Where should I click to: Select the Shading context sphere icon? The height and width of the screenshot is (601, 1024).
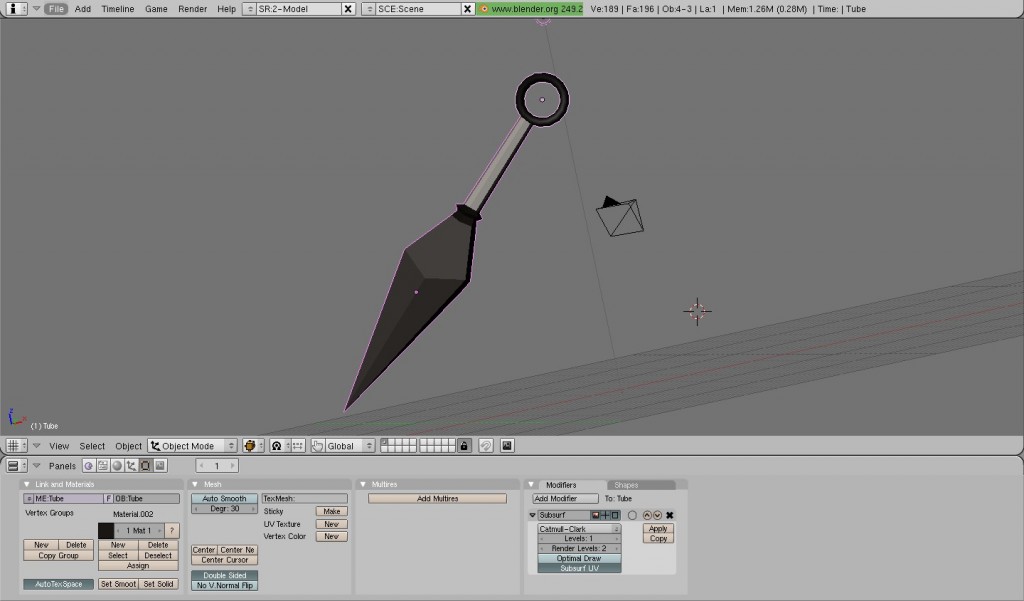tap(117, 466)
